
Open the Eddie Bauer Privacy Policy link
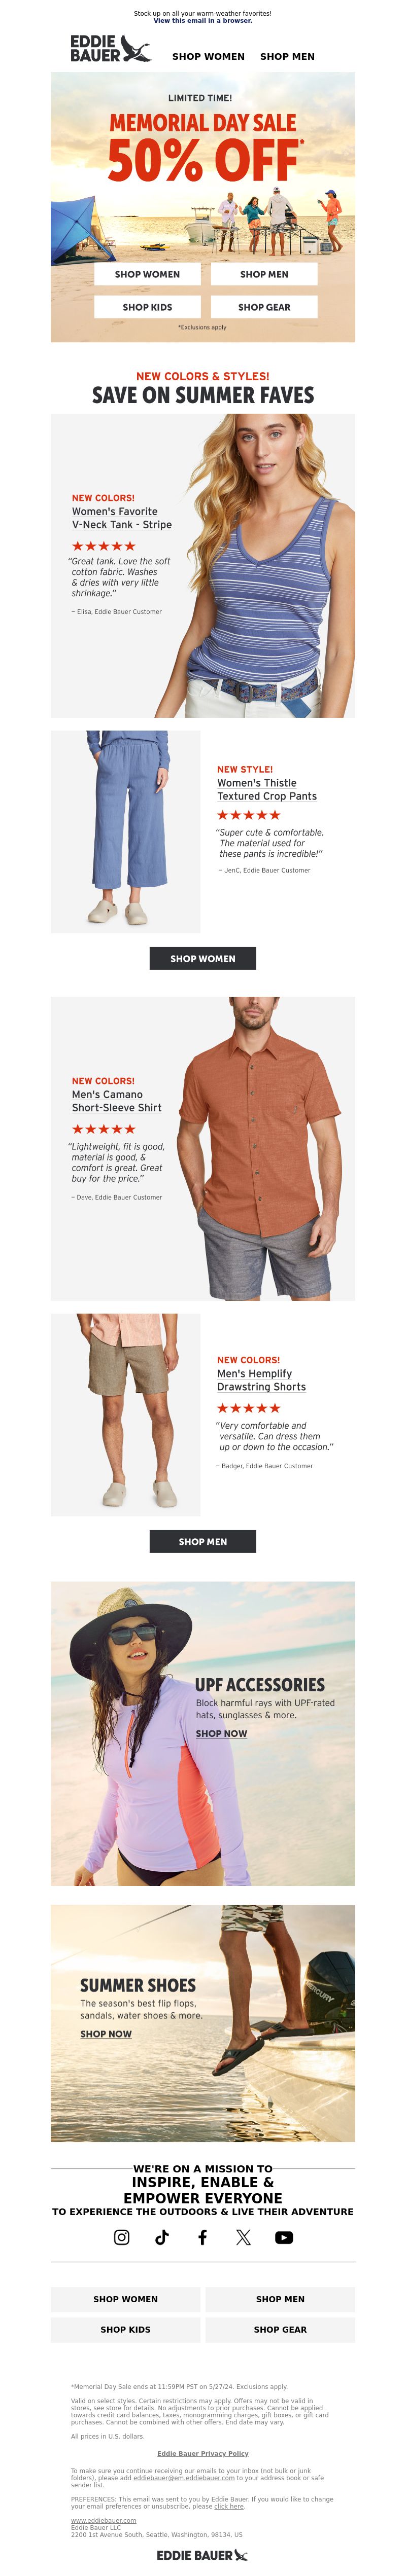click(203, 2452)
